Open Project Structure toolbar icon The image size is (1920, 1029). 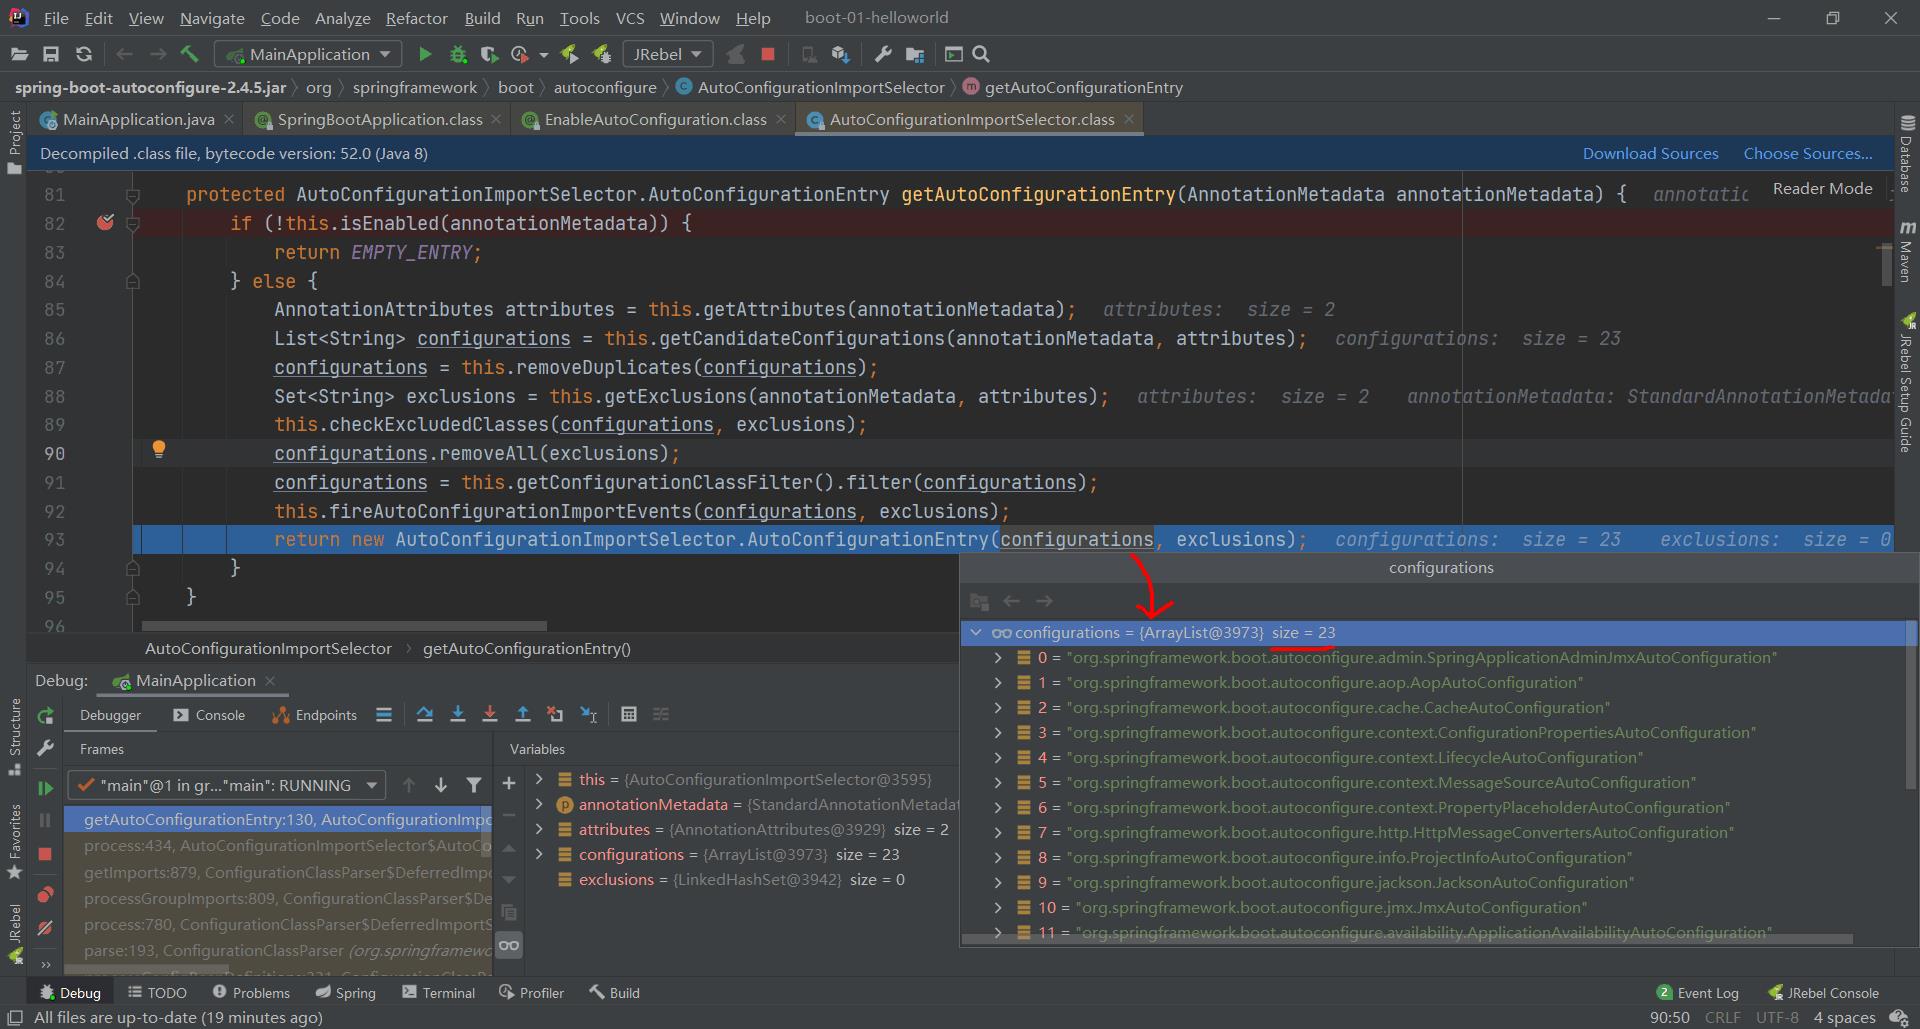(x=915, y=54)
